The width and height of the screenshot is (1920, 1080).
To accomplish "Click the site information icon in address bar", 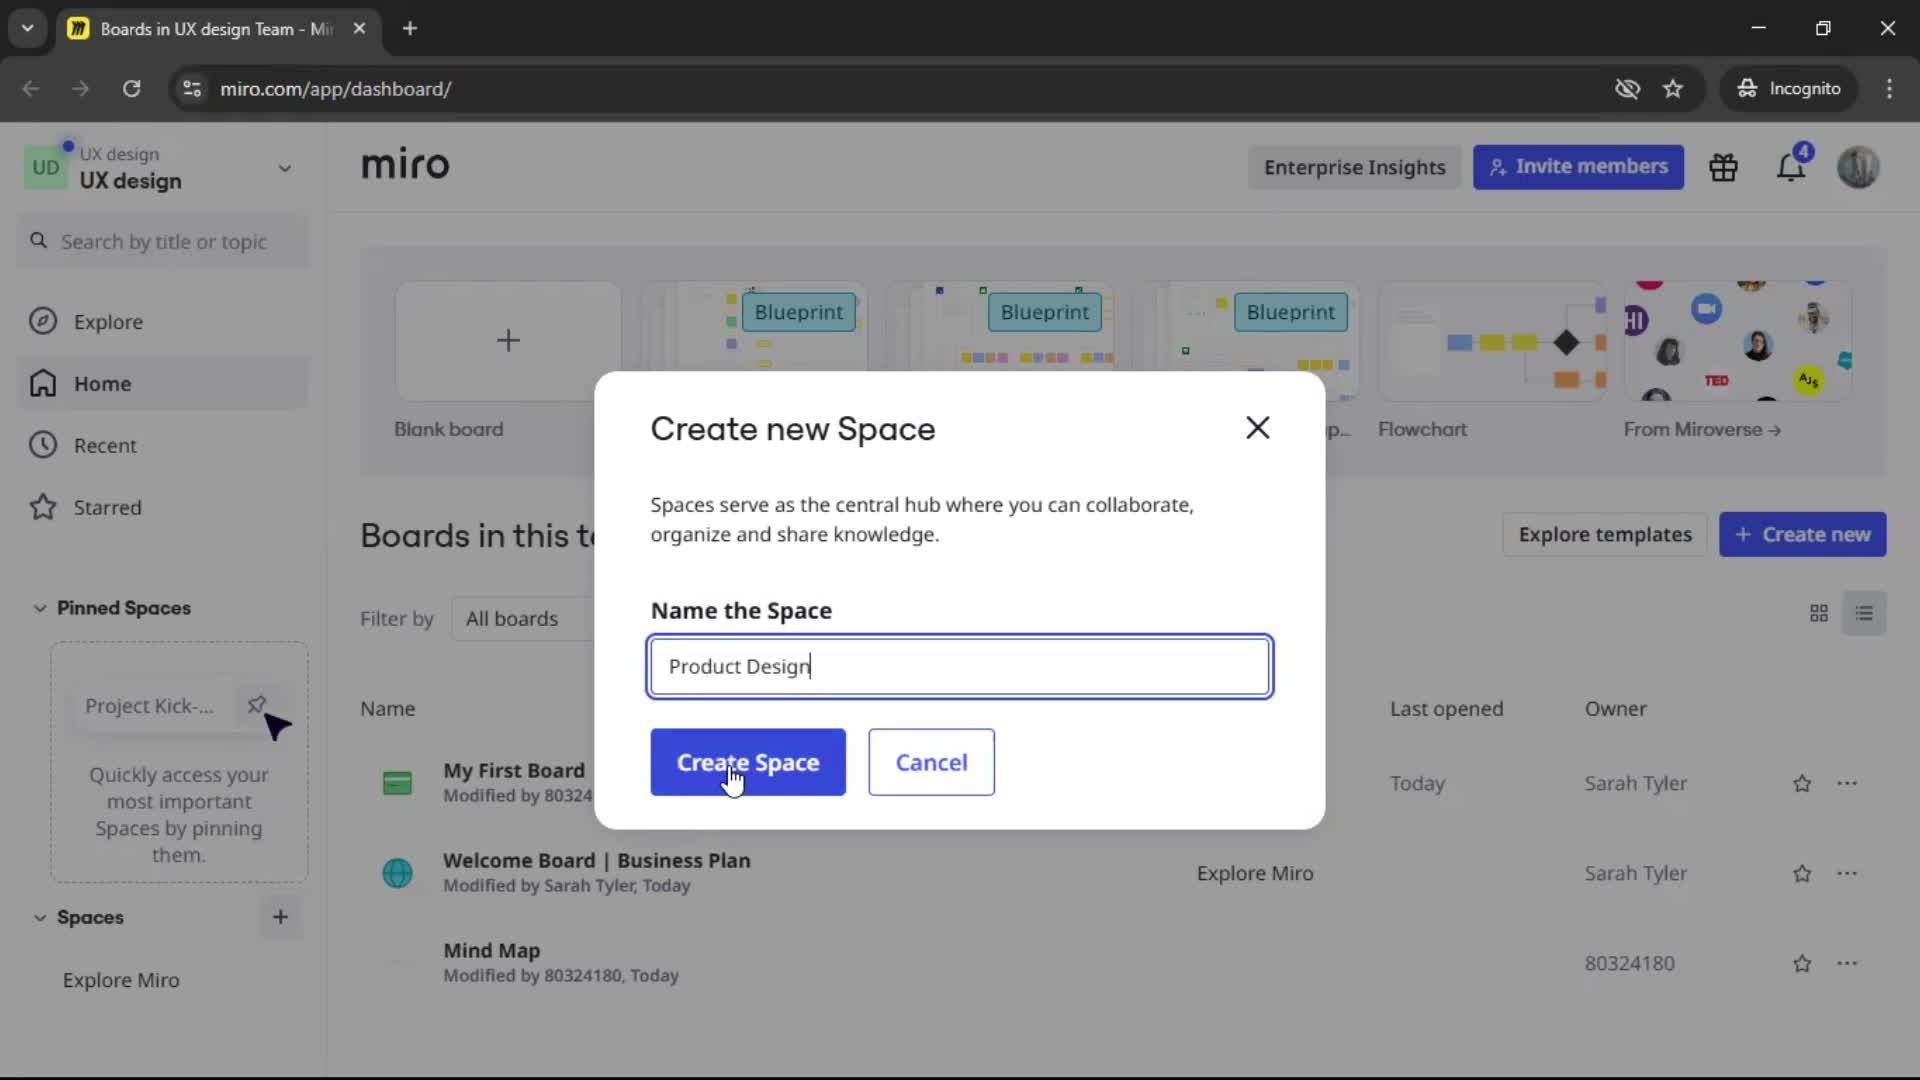I will point(192,89).
